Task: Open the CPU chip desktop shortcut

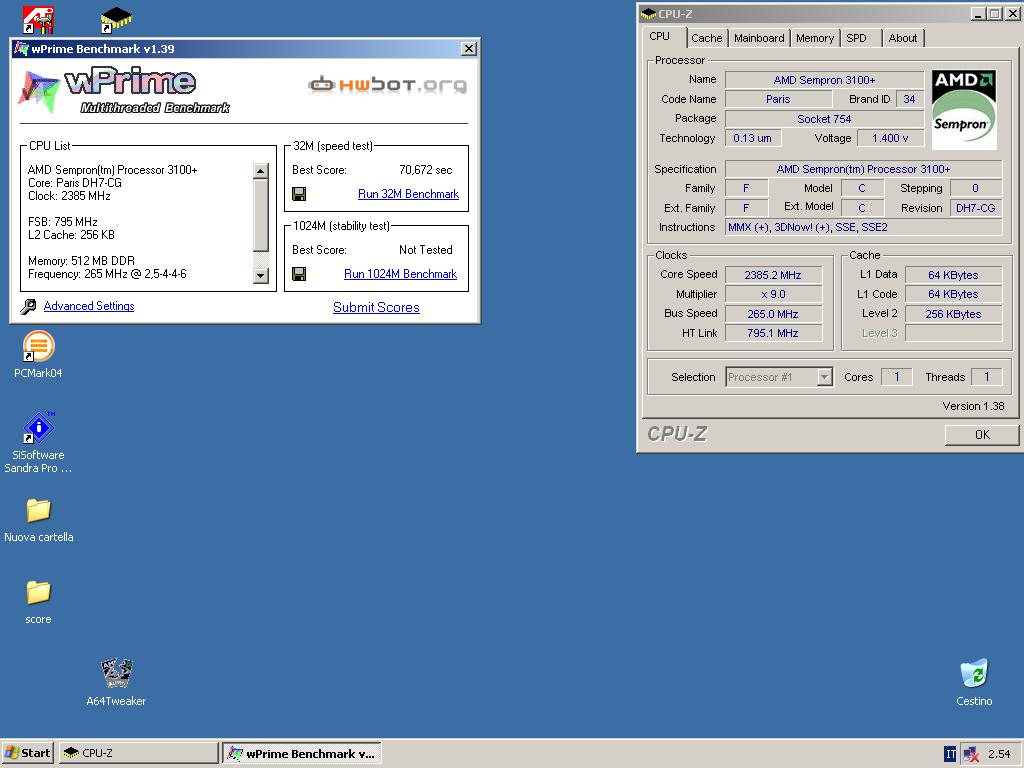Action: [x=116, y=20]
